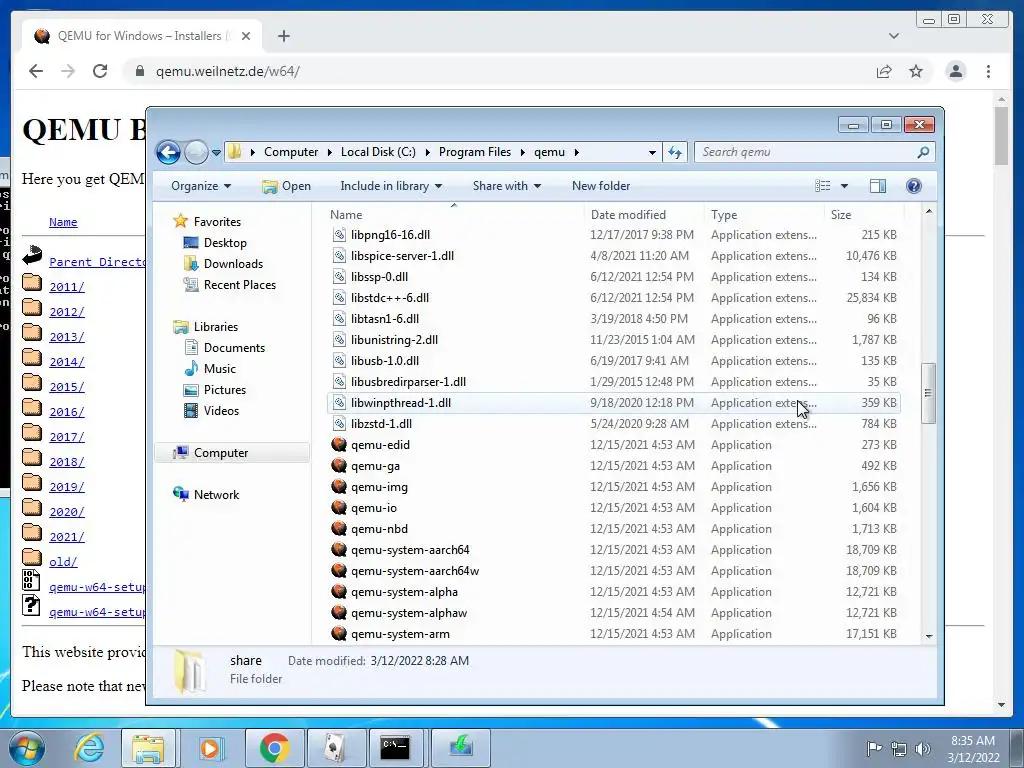
Task: Open Command Prompt from taskbar
Action: click(395, 748)
